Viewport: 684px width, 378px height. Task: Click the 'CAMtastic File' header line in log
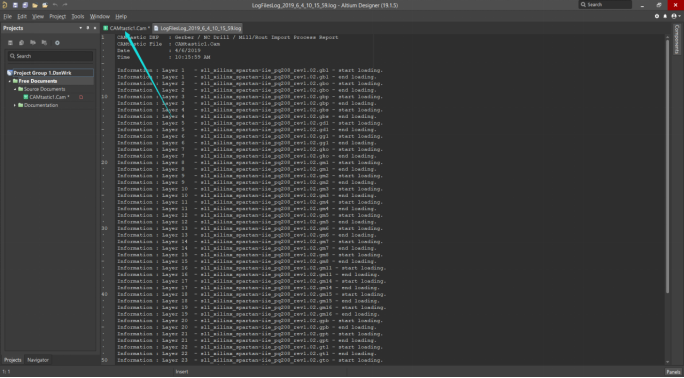point(168,44)
